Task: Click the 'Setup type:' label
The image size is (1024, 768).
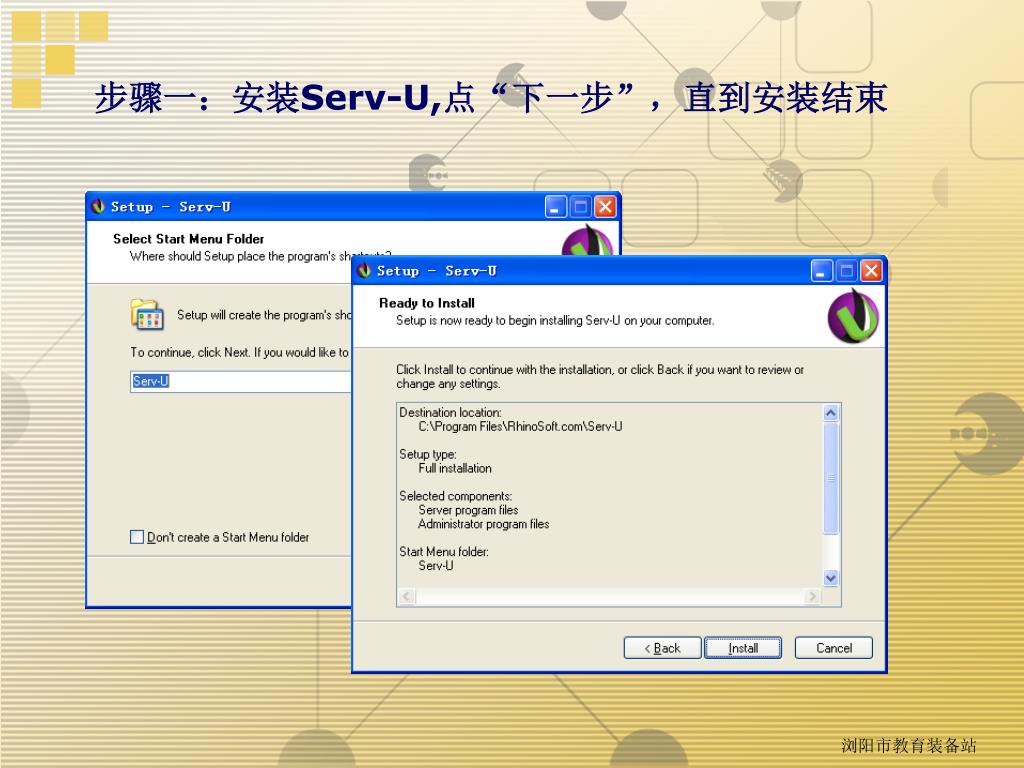Action: pyautogui.click(x=428, y=455)
